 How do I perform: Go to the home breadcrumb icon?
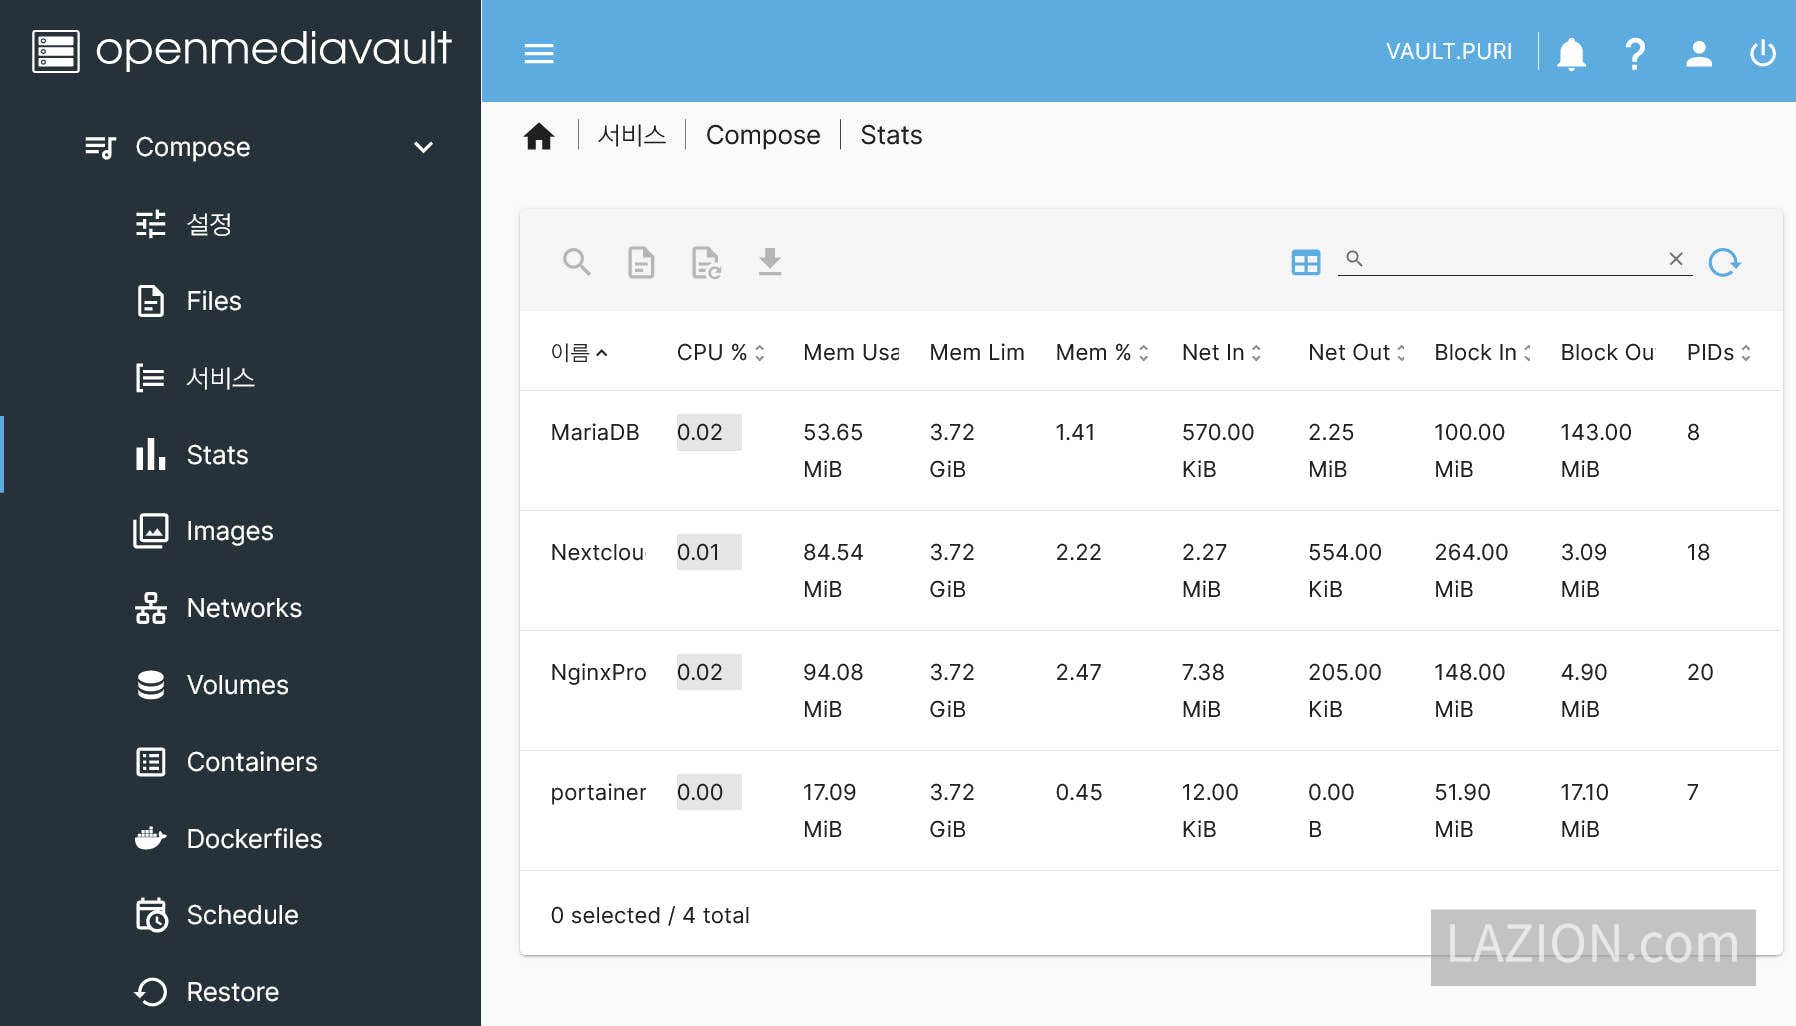(539, 136)
